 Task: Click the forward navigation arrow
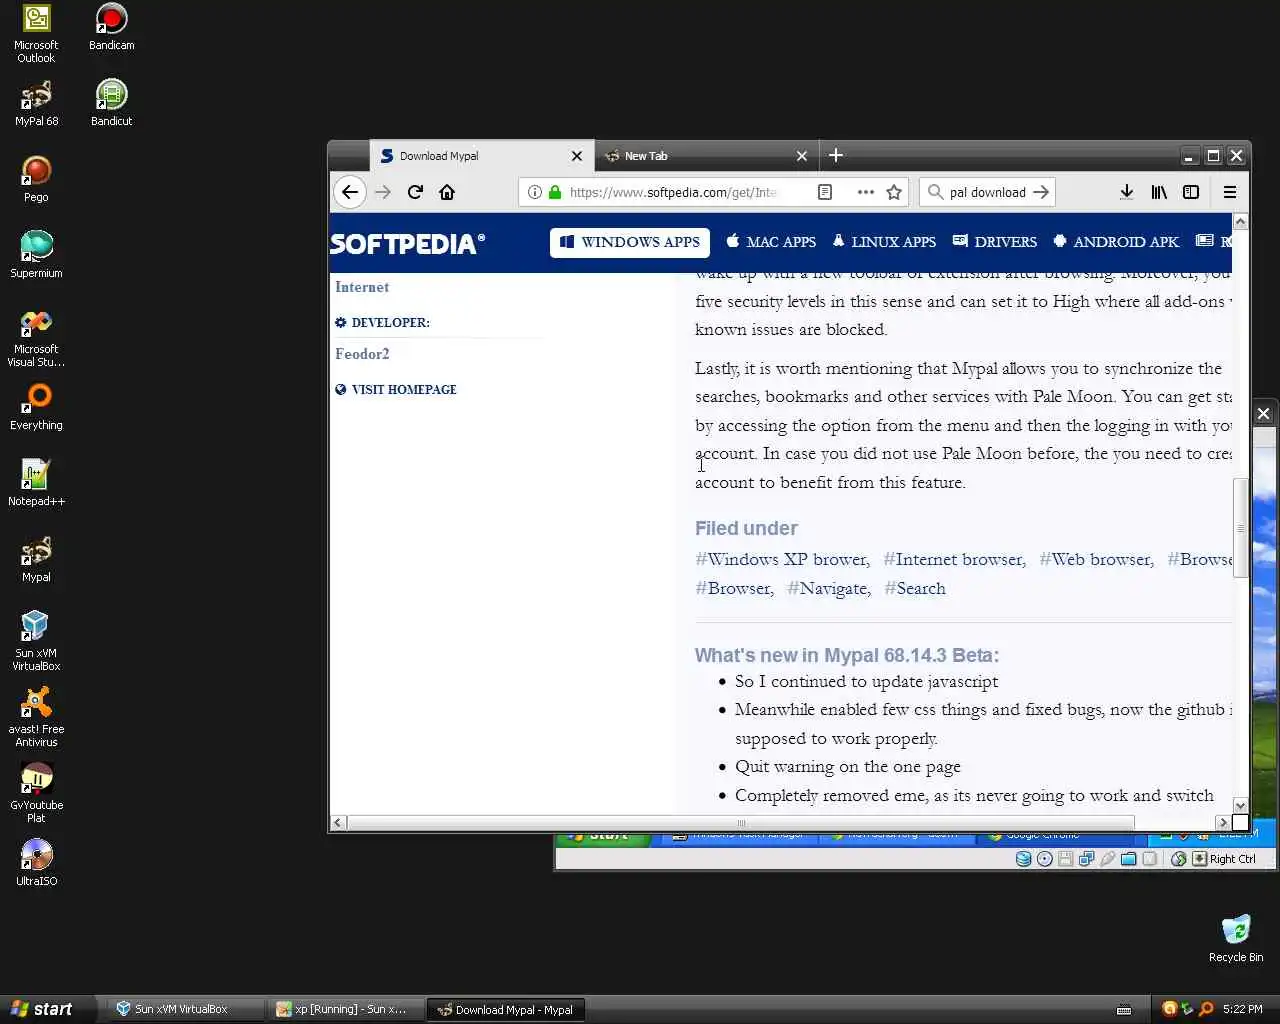(383, 192)
